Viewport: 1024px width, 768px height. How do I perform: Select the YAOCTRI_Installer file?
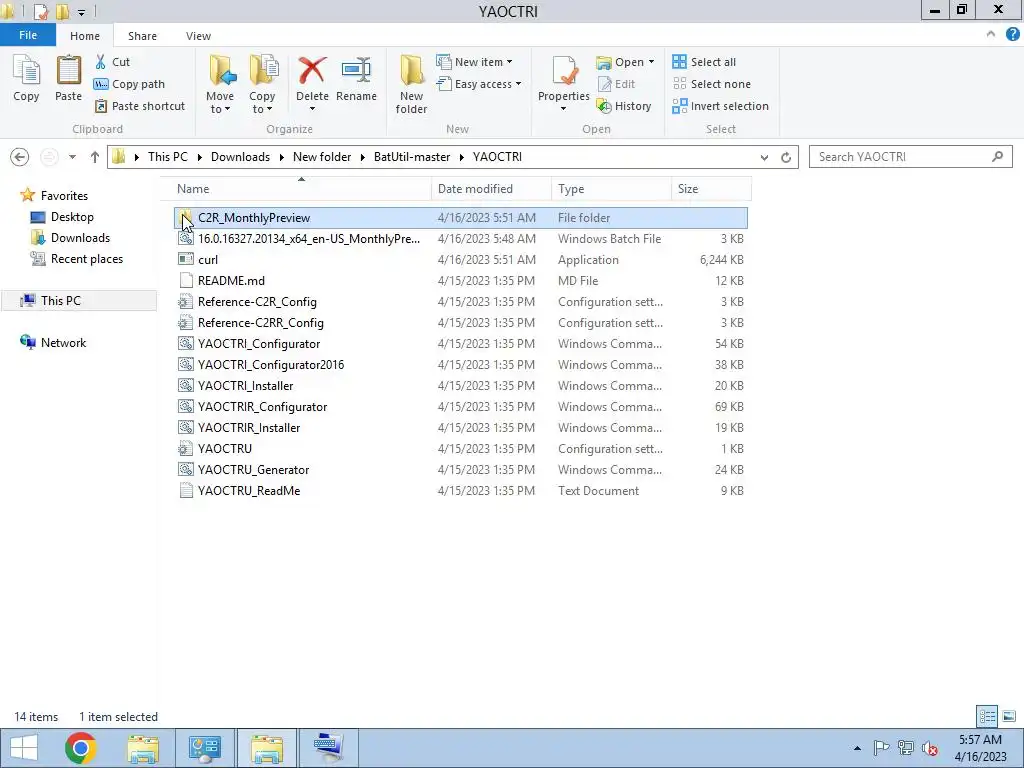(461, 386)
